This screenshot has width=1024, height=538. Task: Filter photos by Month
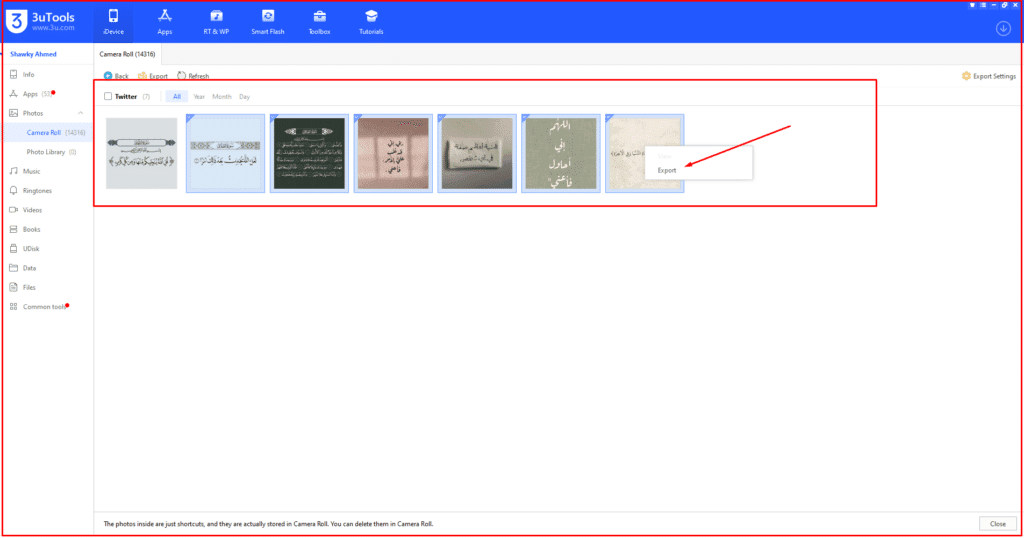[221, 97]
